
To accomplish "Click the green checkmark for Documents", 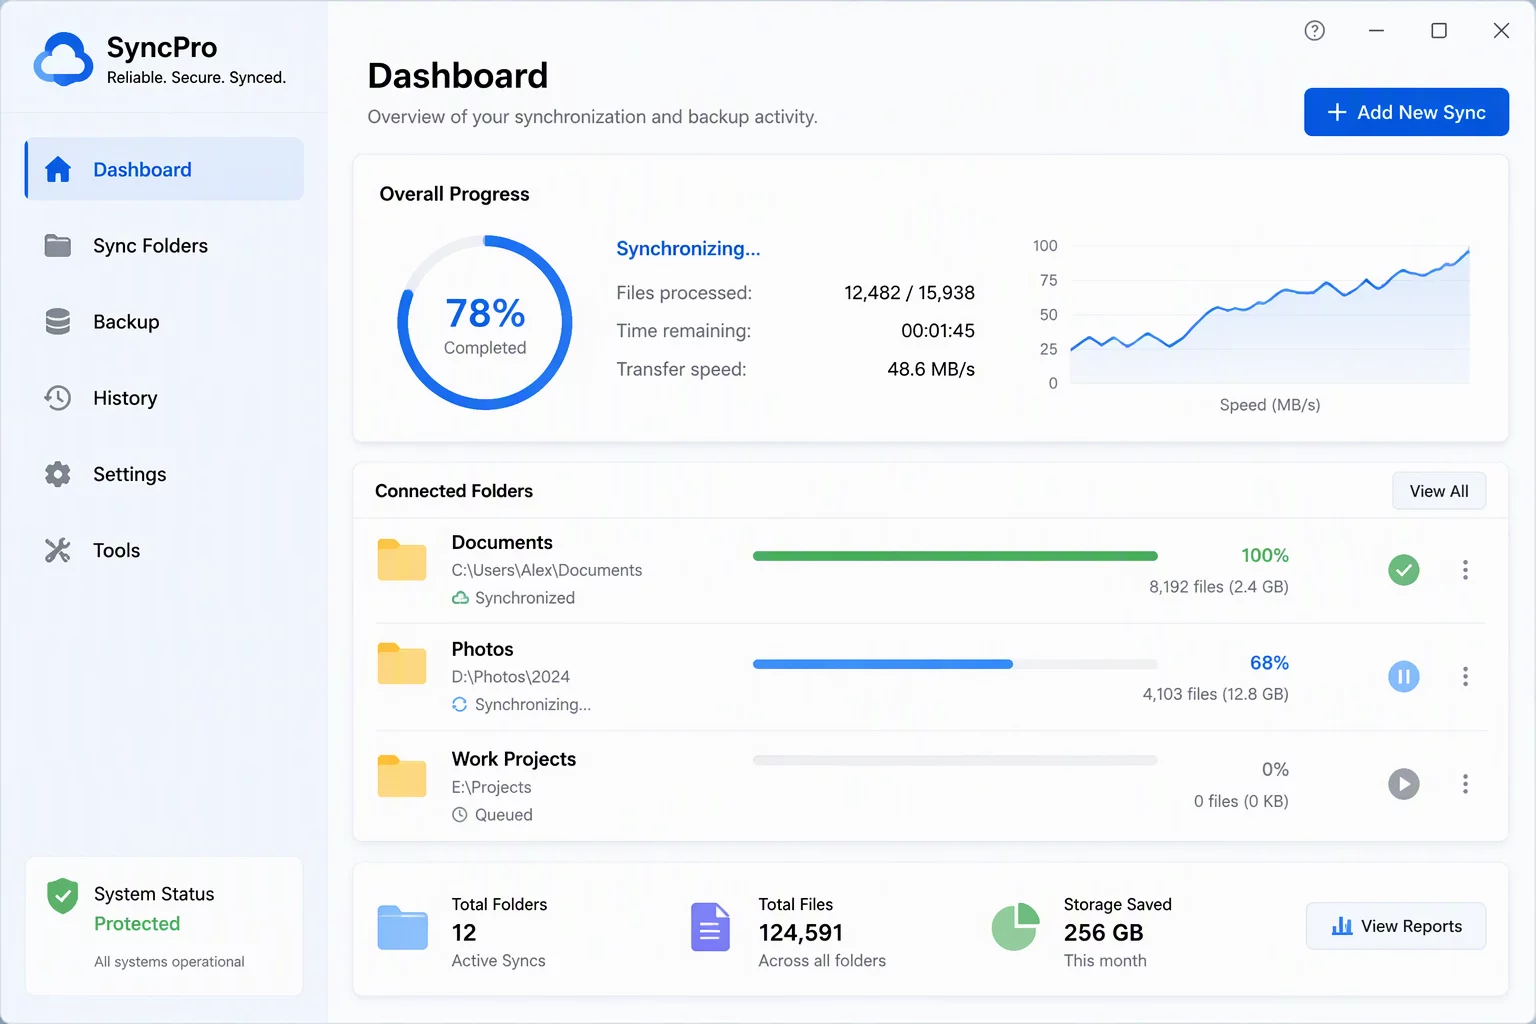I will click(x=1404, y=570).
